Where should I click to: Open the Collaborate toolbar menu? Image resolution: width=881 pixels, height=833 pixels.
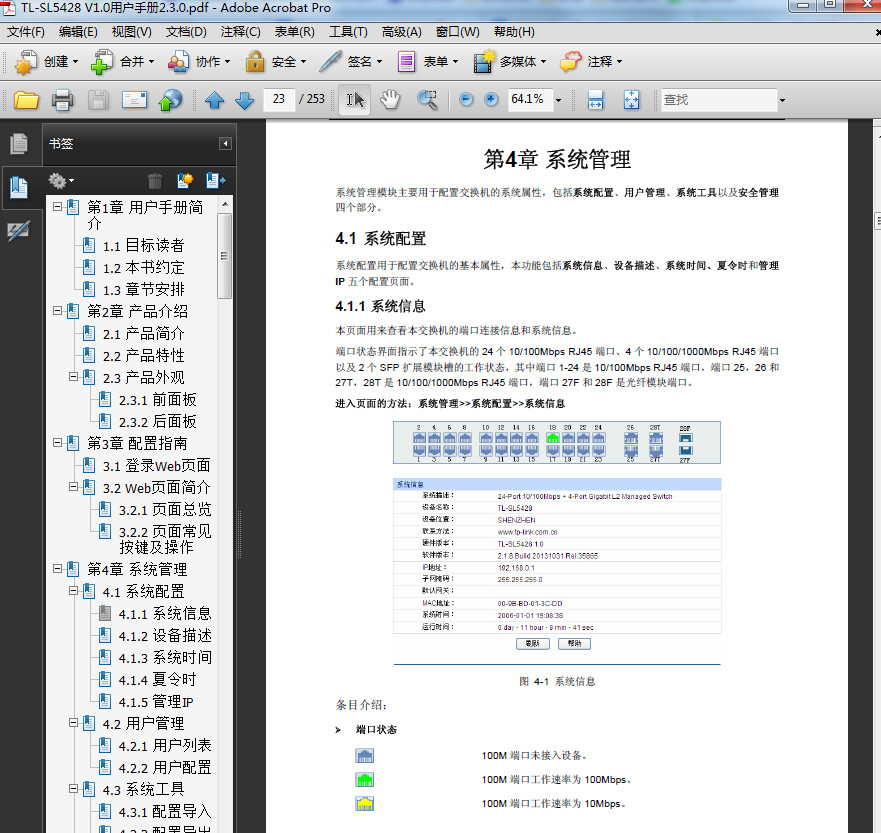[x=199, y=62]
